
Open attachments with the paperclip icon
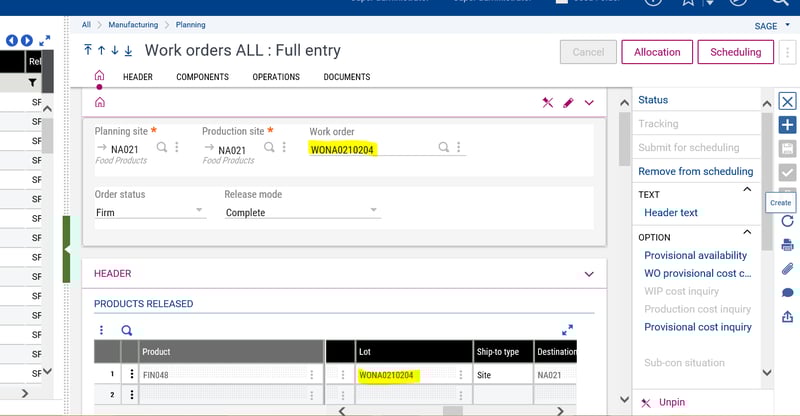[x=787, y=268]
